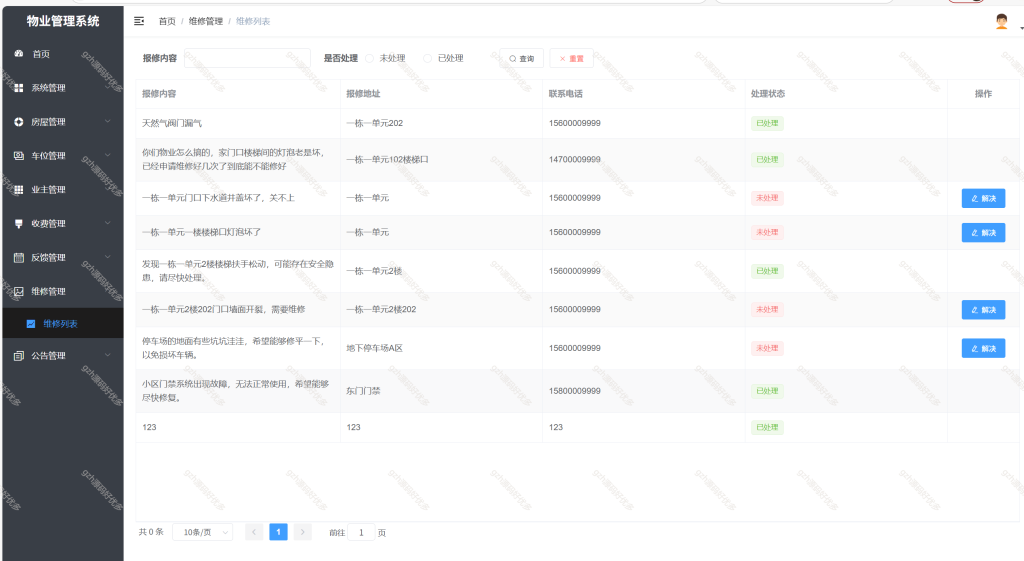Expand the 收费管理 menu arrow
Screen dimensions: 1024x561
click(108, 223)
